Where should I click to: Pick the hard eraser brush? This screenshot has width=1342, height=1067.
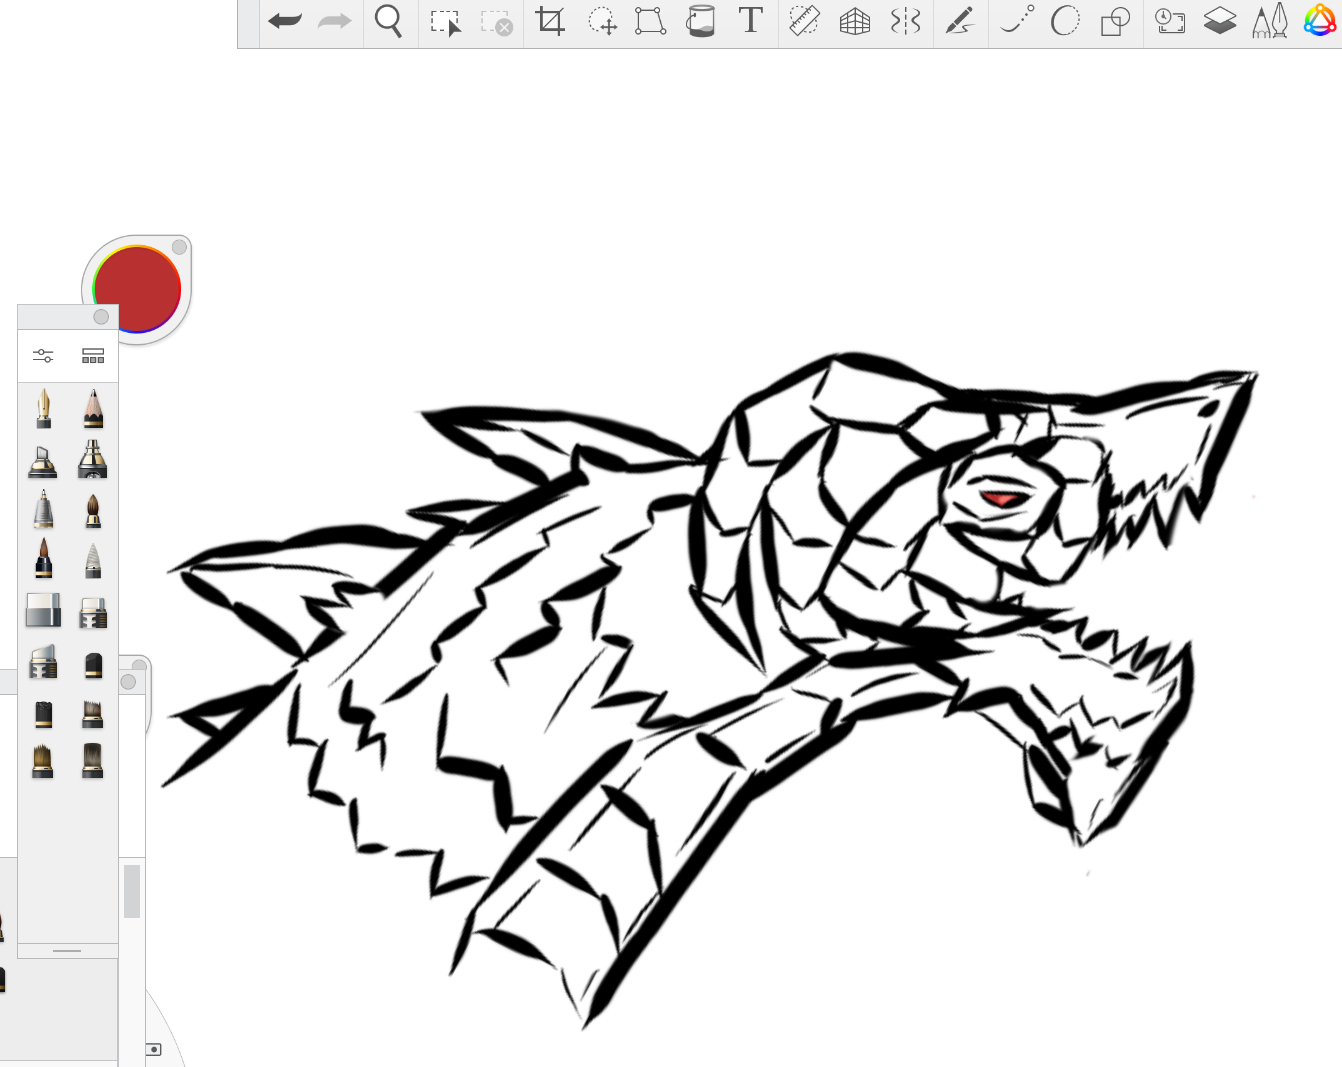[43, 610]
